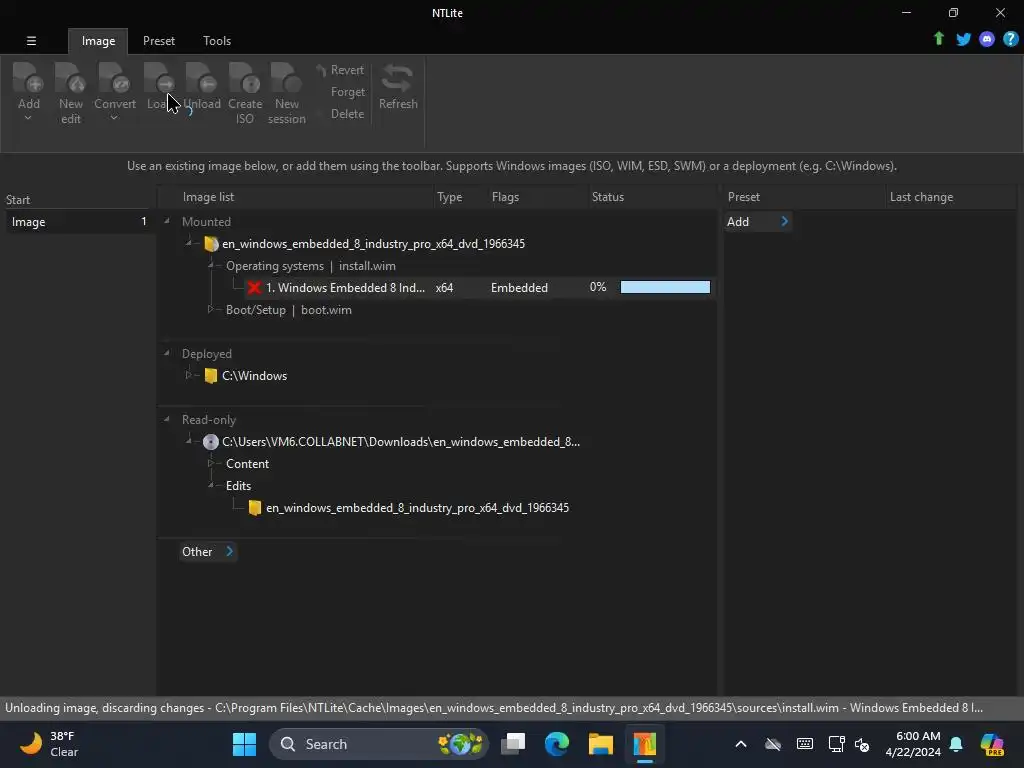Open the clock showing 6:00 AM
Image resolution: width=1024 pixels, height=768 pixels.
click(913, 744)
